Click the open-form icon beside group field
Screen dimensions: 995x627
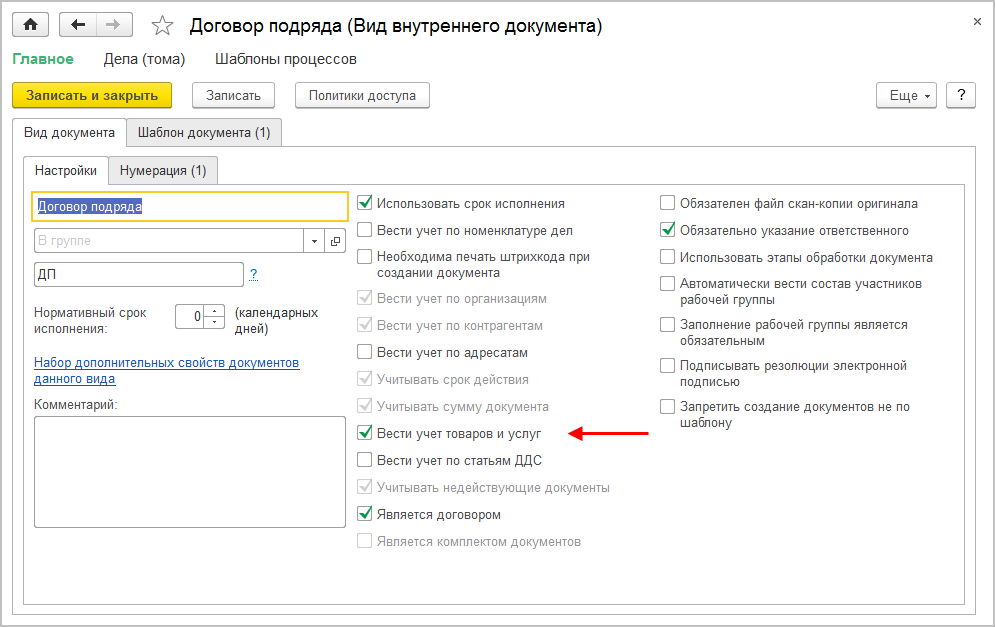pyautogui.click(x=335, y=241)
